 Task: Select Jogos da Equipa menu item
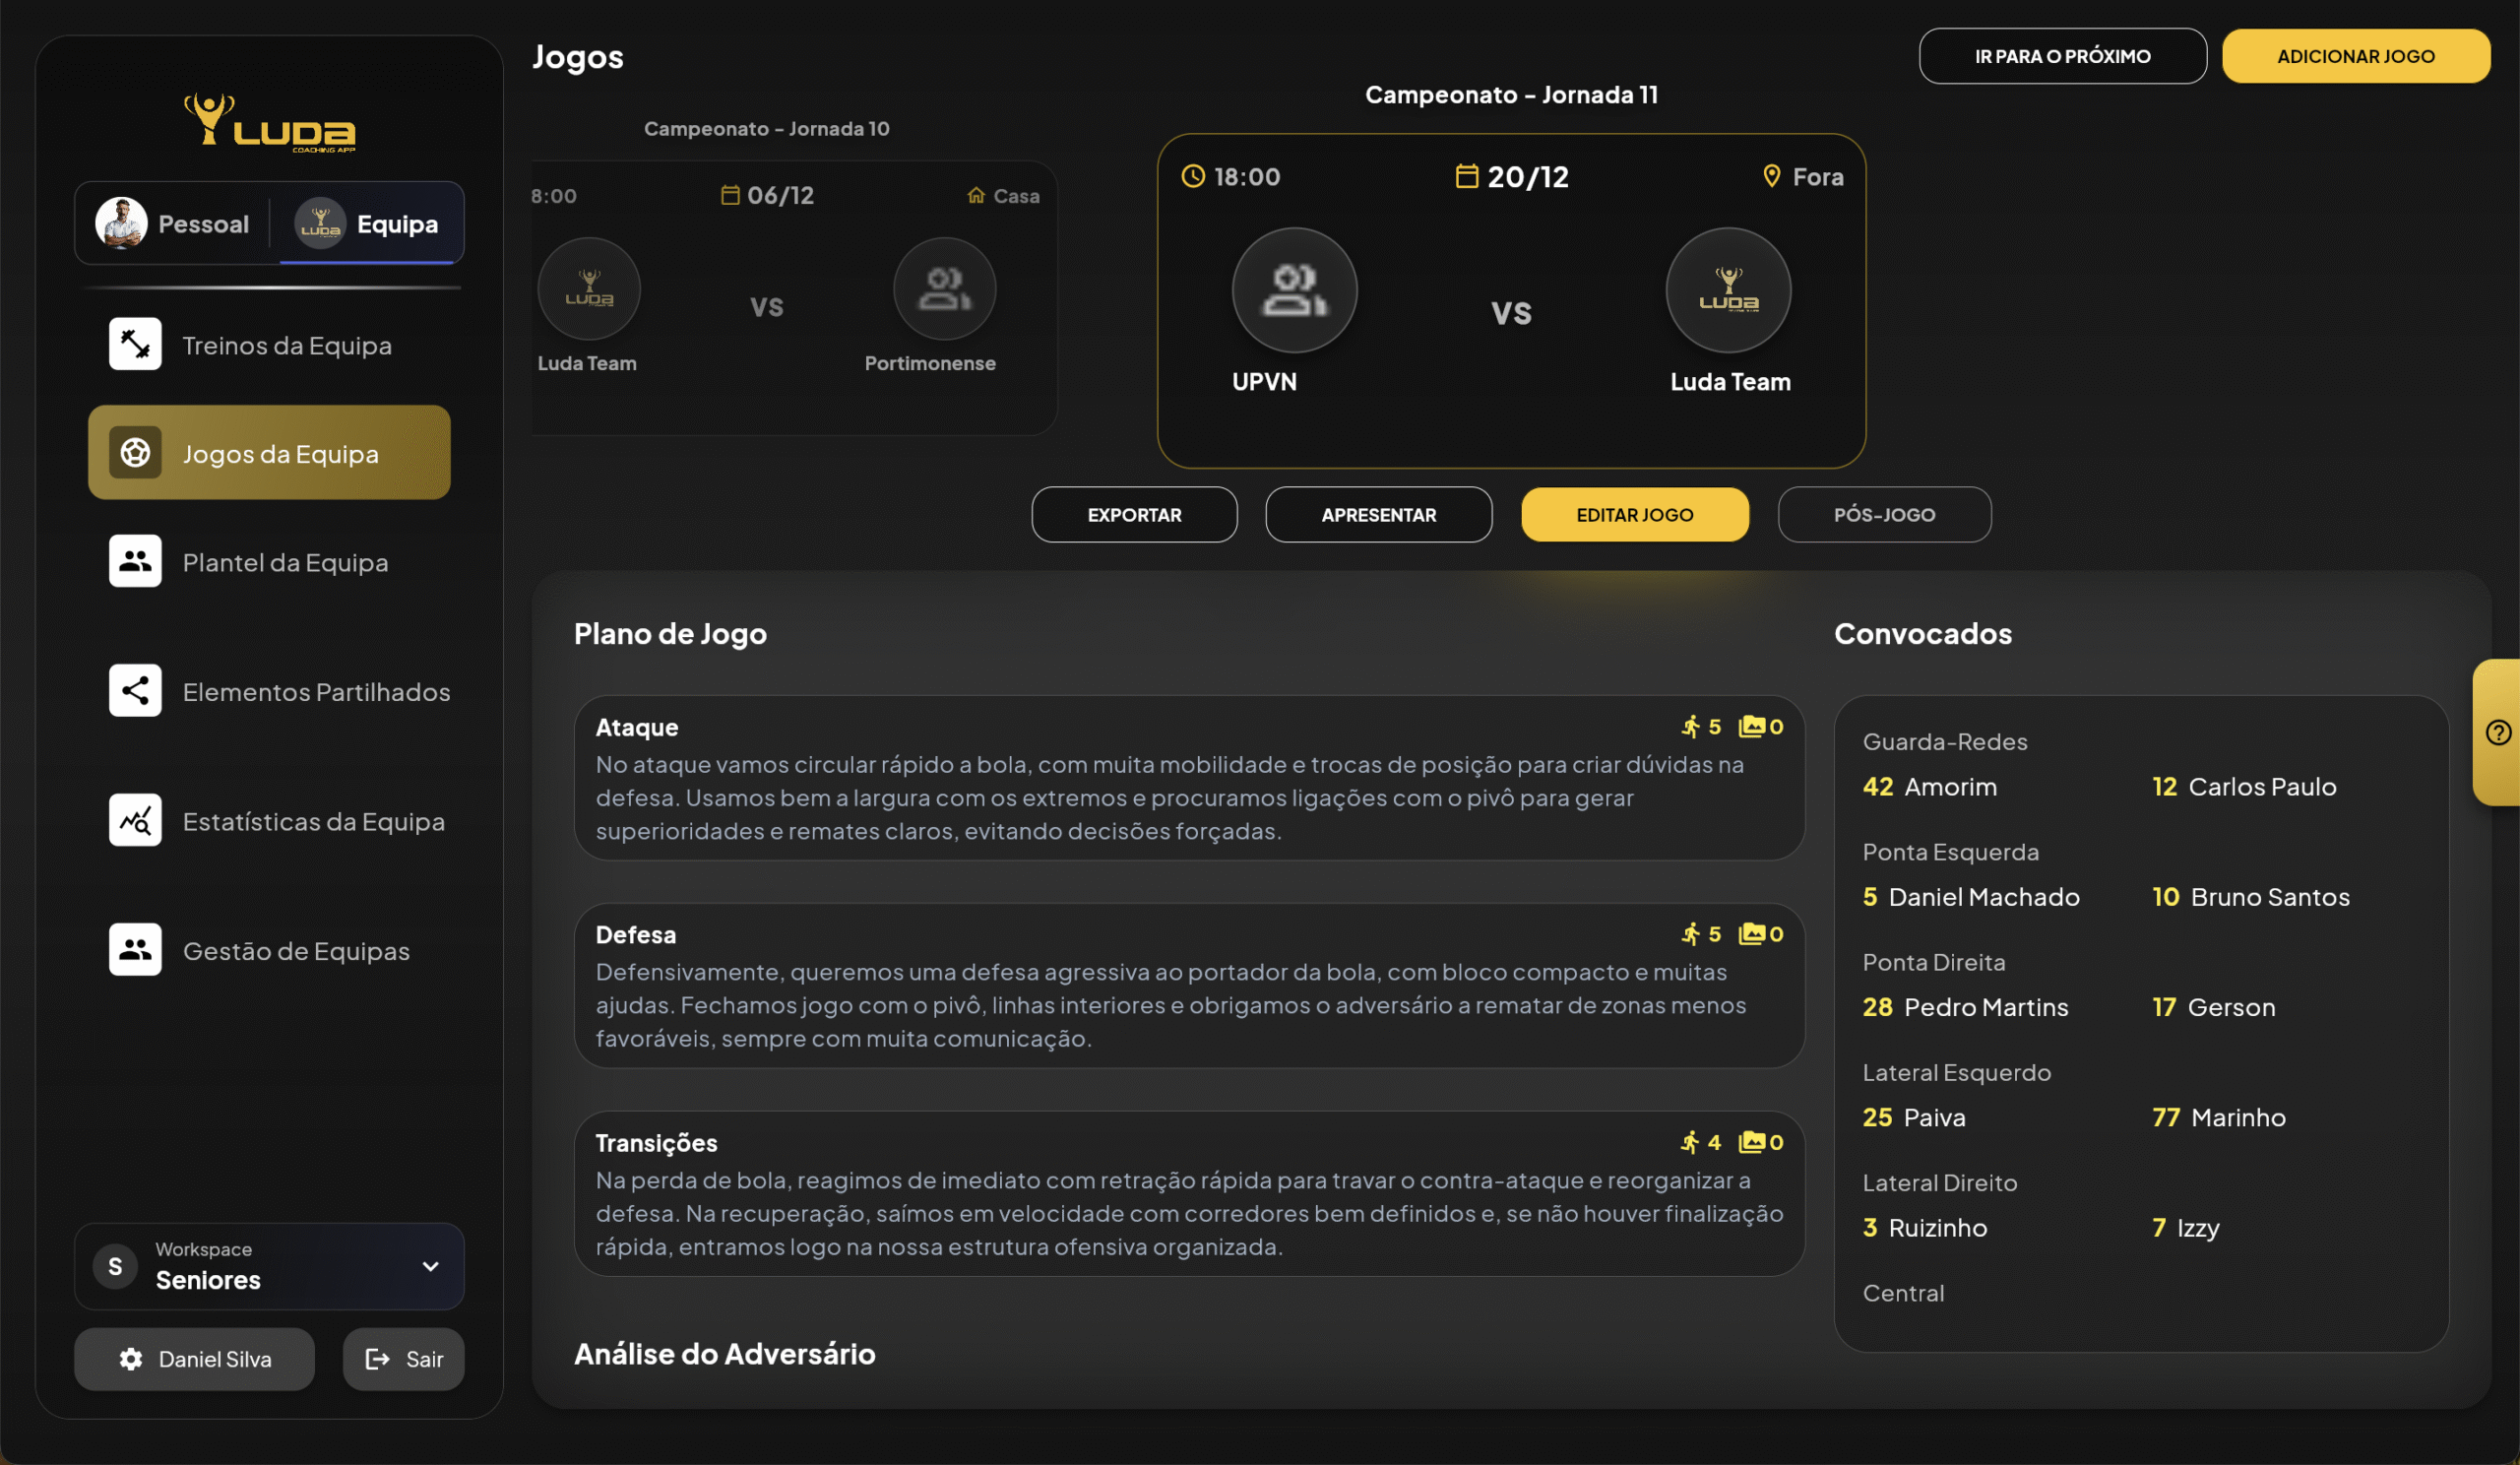point(269,453)
